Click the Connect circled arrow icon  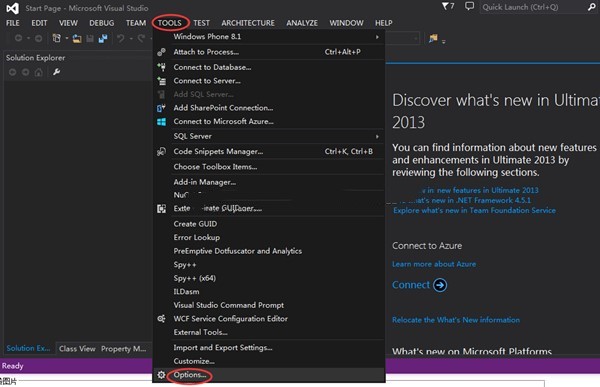point(440,285)
